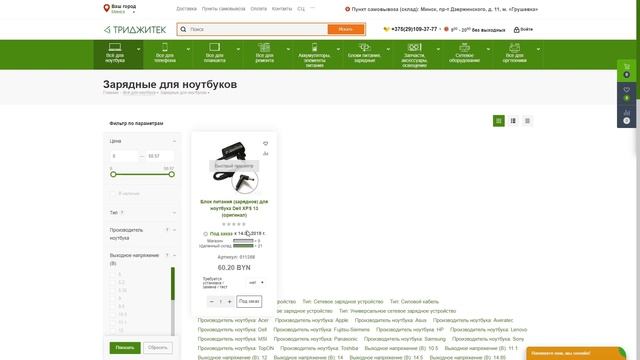Open the office equipment category icon
Image resolution: width=640 pixels, height=360 pixels.
point(514,47)
